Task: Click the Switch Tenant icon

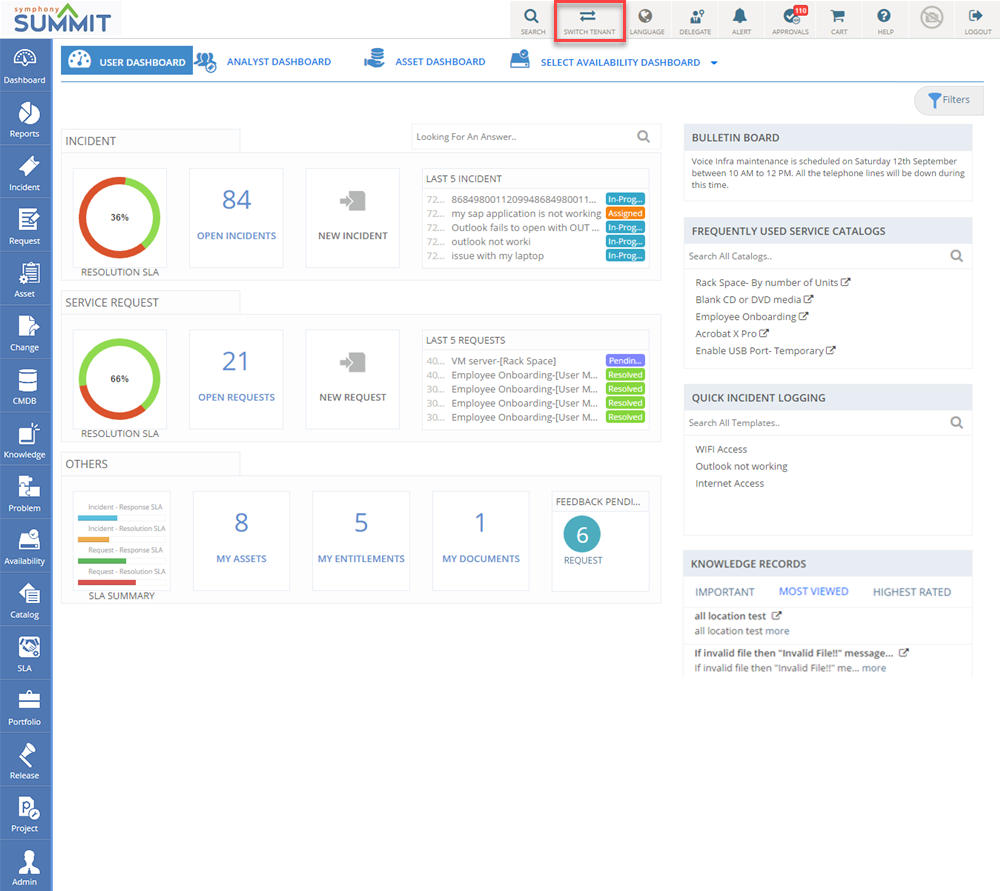Action: [588, 20]
